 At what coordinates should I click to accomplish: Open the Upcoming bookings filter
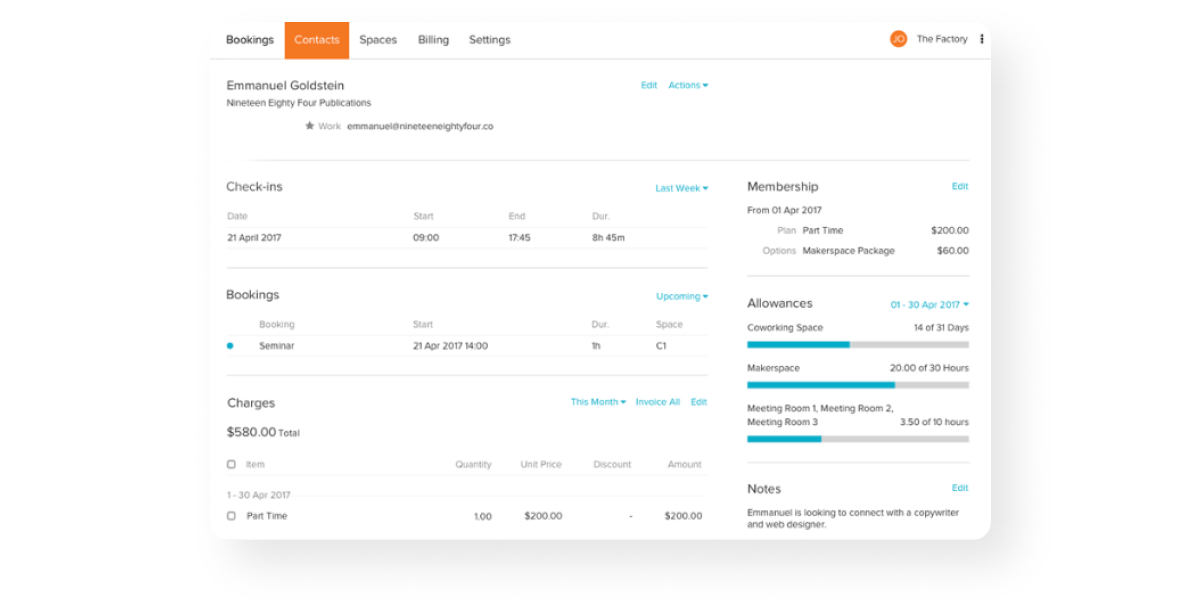[681, 296]
